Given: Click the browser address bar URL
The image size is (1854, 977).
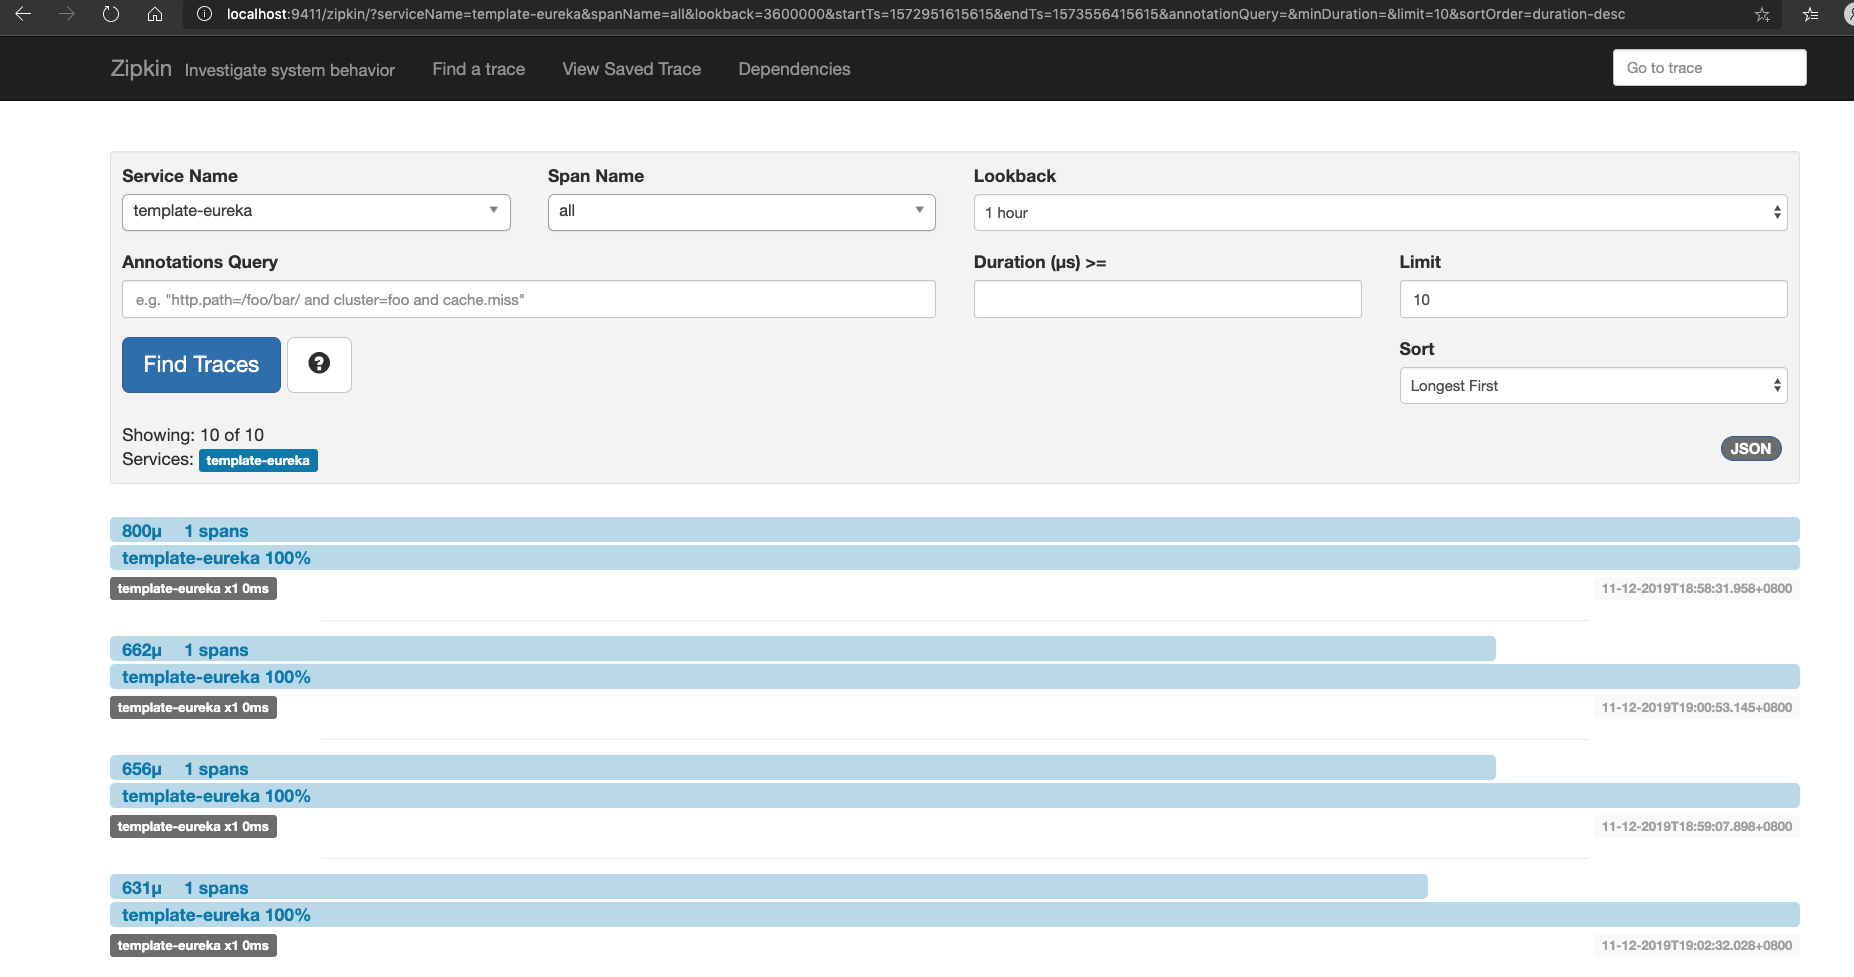Looking at the screenshot, I should click(925, 14).
